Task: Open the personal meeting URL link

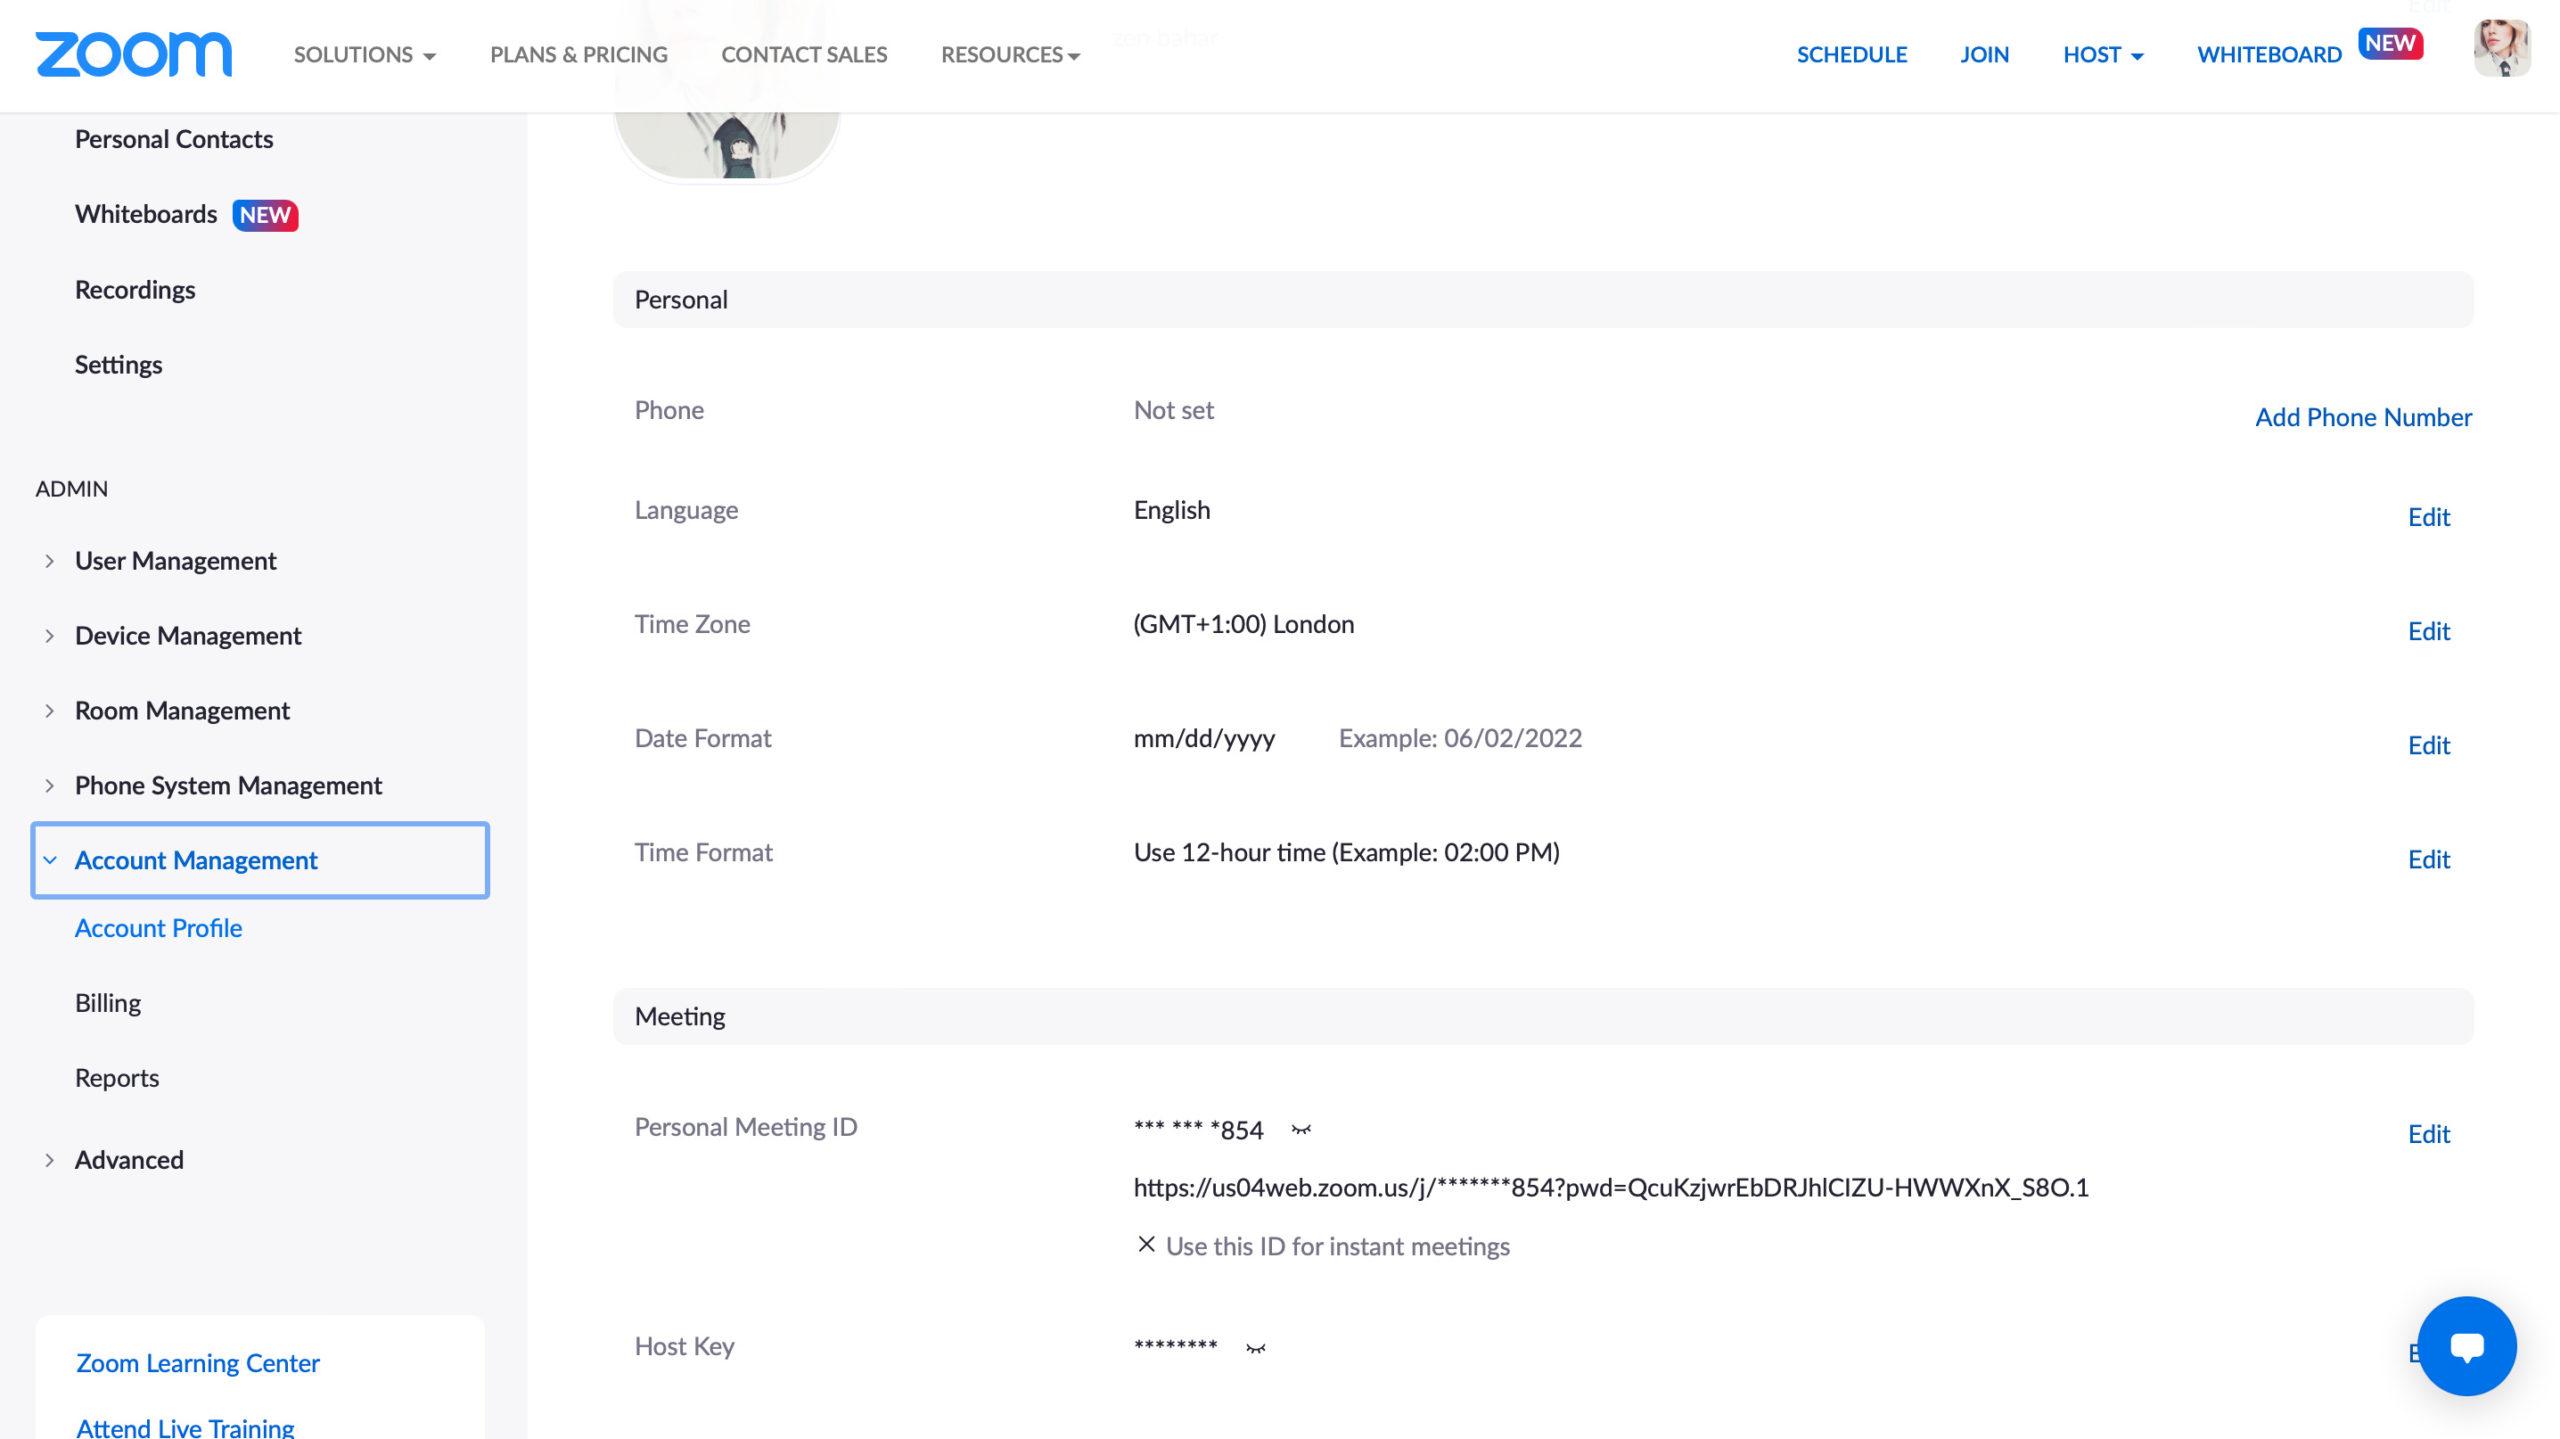Action: click(1610, 1188)
